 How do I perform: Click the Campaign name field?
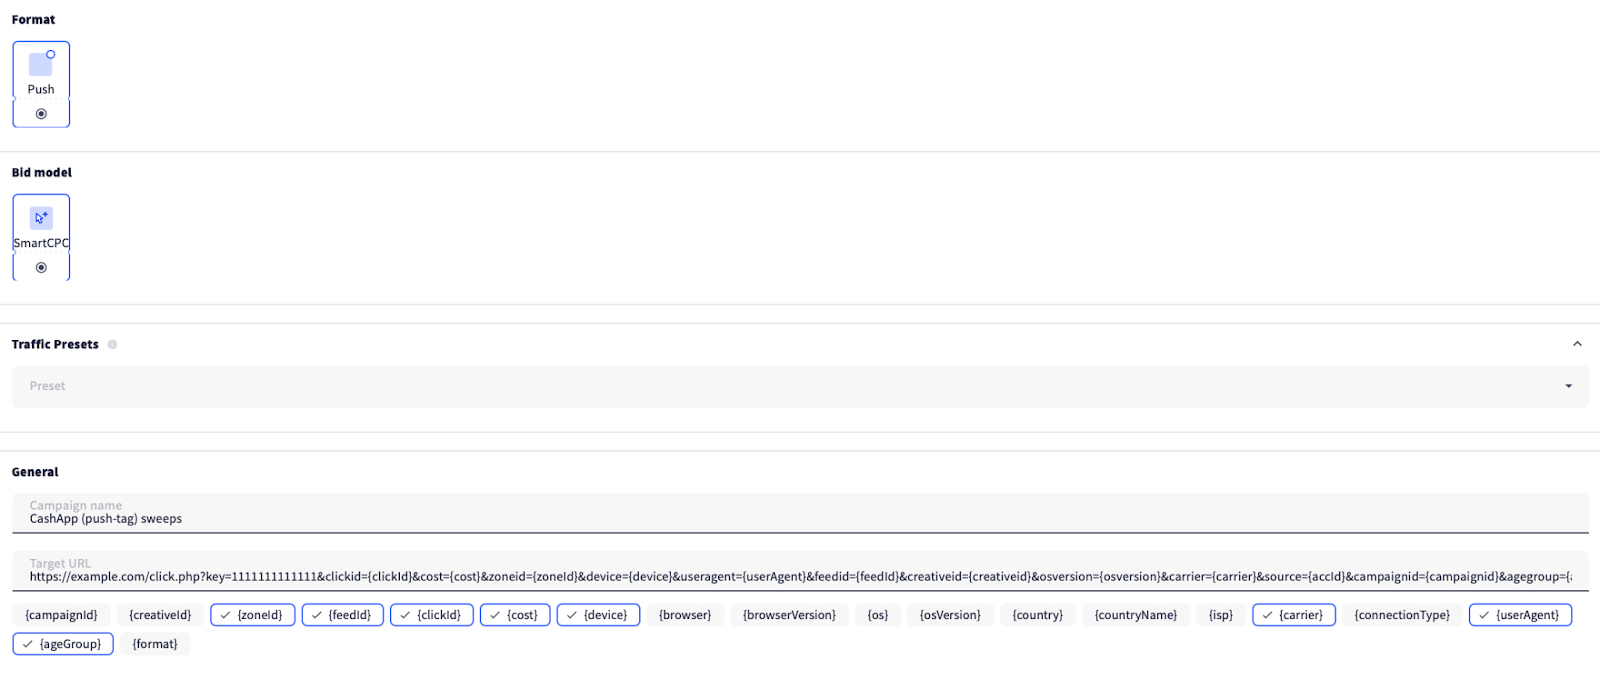[x=800, y=513]
